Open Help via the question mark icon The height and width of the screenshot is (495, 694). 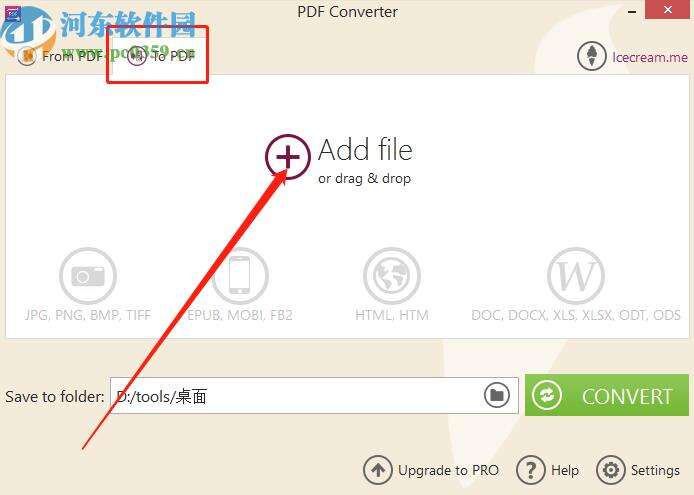point(530,470)
